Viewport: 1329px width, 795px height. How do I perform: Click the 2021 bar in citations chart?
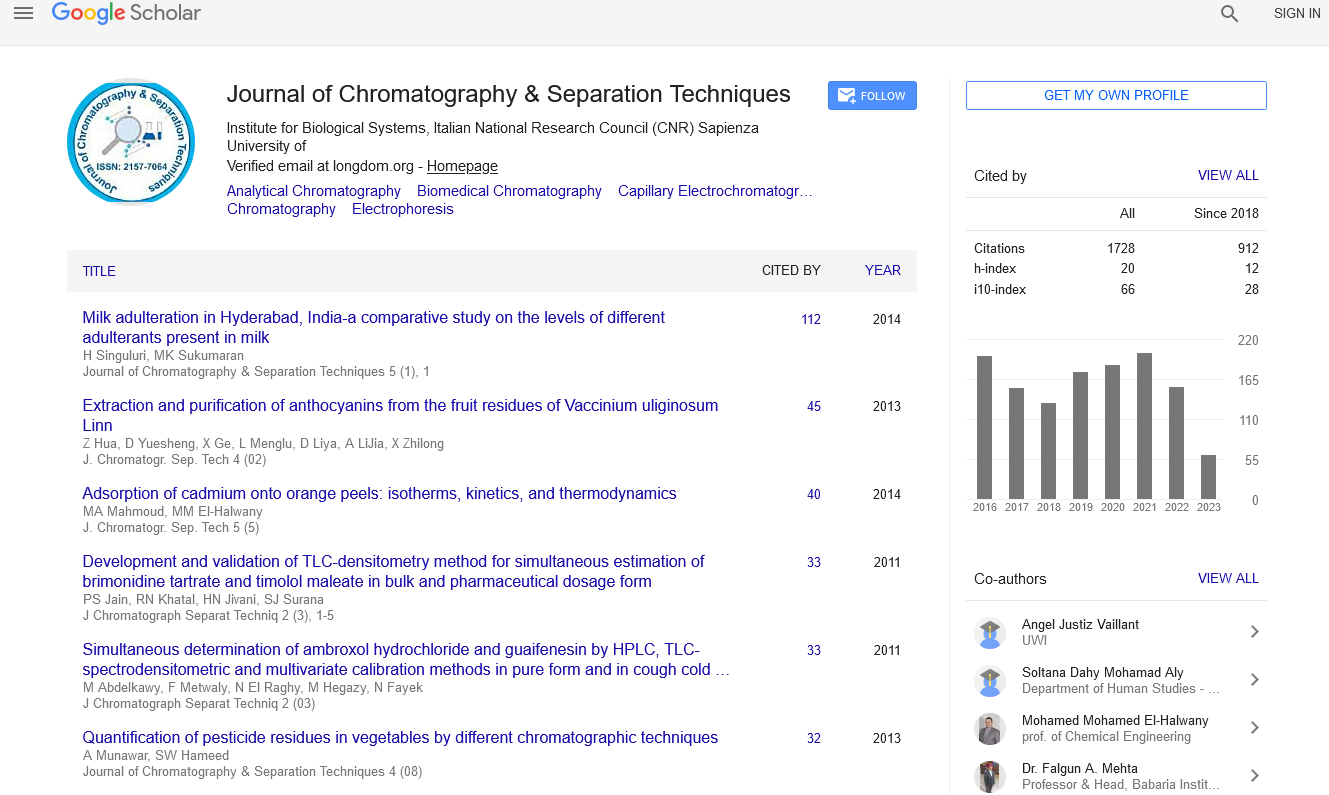click(1144, 426)
